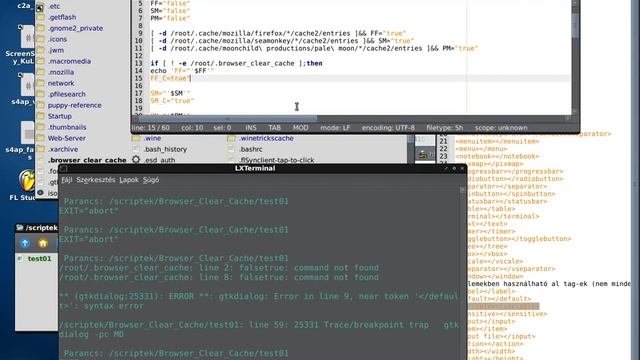This screenshot has width=640, height=360.
Task: Open the .winetrickscache folder icon
Action: coord(231,139)
